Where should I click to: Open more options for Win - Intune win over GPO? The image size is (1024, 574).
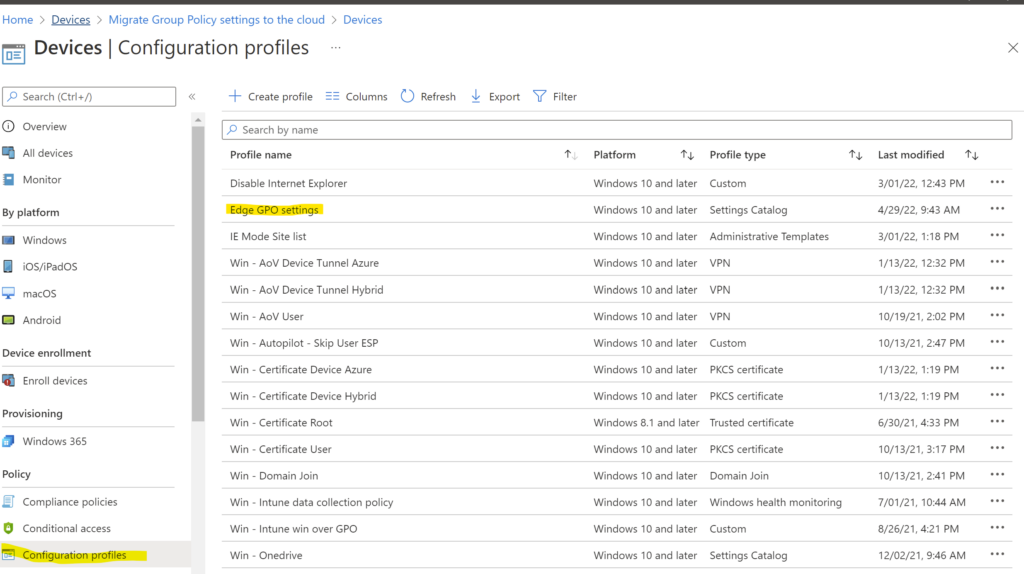(997, 528)
